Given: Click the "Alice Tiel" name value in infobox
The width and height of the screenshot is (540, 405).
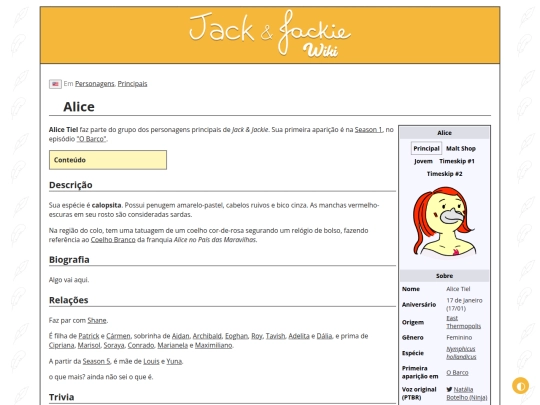Looking at the screenshot, I should (458, 289).
